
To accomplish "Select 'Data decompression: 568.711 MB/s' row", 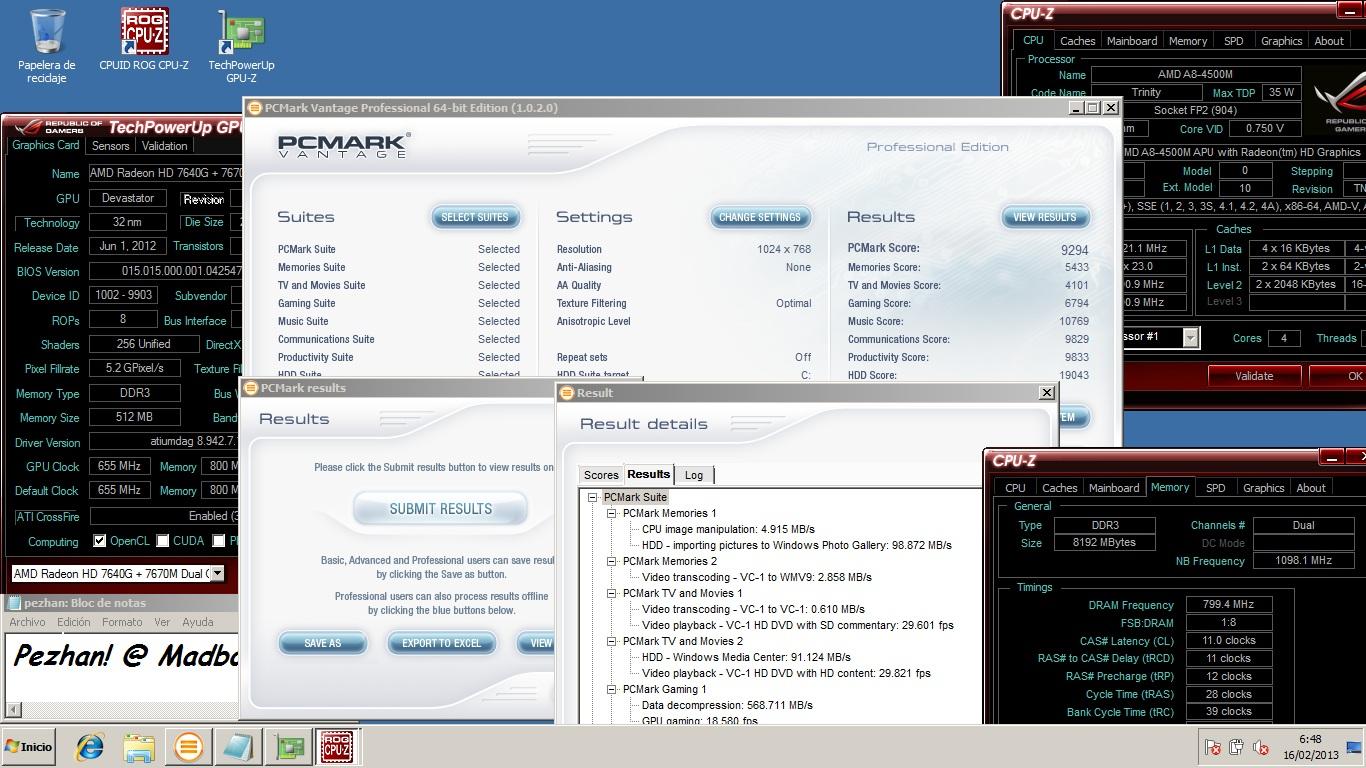I will point(727,705).
